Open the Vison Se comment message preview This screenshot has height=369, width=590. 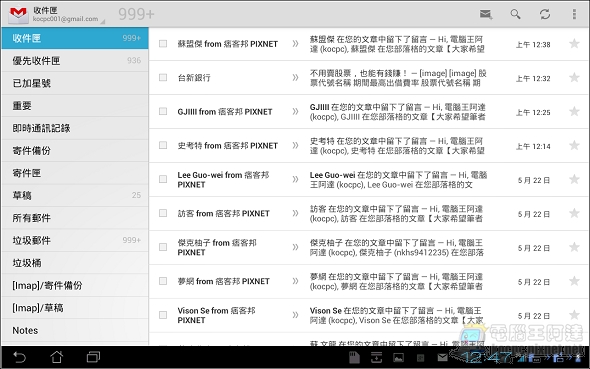tap(397, 315)
